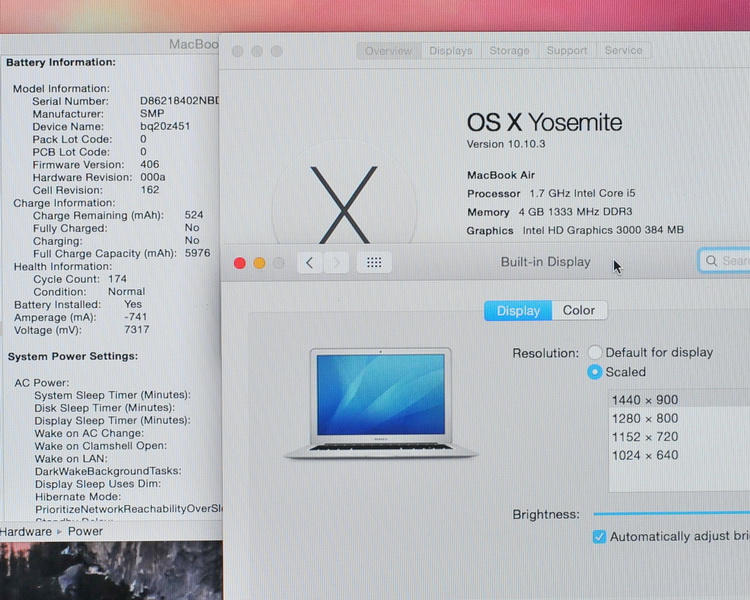The width and height of the screenshot is (750, 600).
Task: Open the Support tab
Action: point(567,50)
